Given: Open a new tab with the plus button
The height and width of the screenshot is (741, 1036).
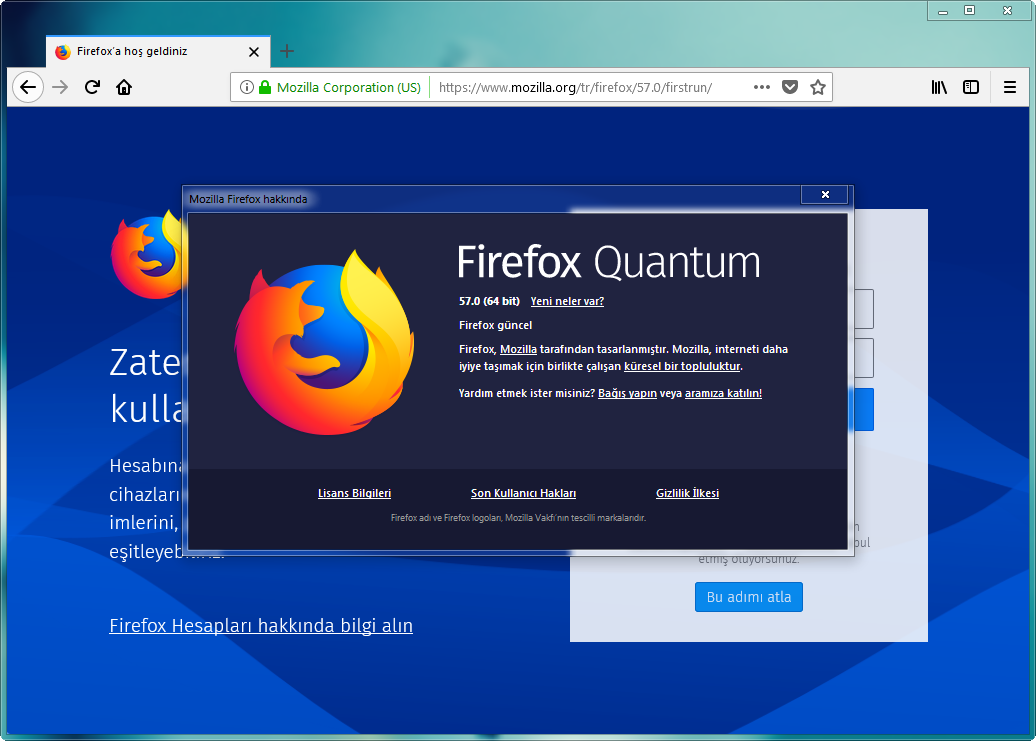Looking at the screenshot, I should pyautogui.click(x=287, y=51).
